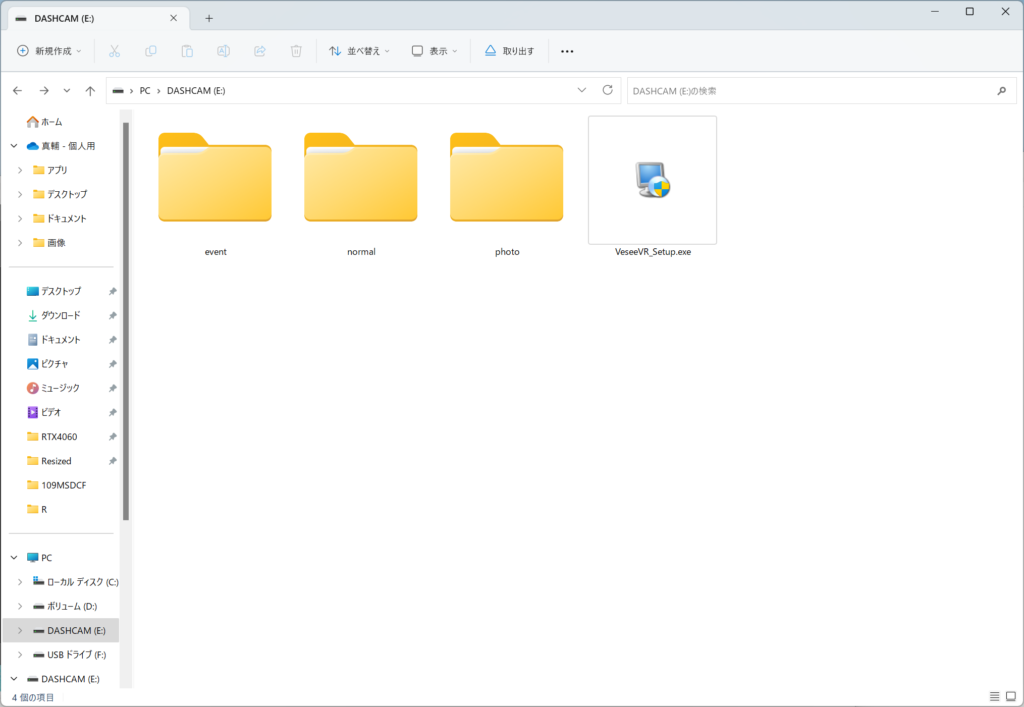Click the Paste clipboard icon
Image resolution: width=1024 pixels, height=707 pixels.
pyautogui.click(x=187, y=51)
